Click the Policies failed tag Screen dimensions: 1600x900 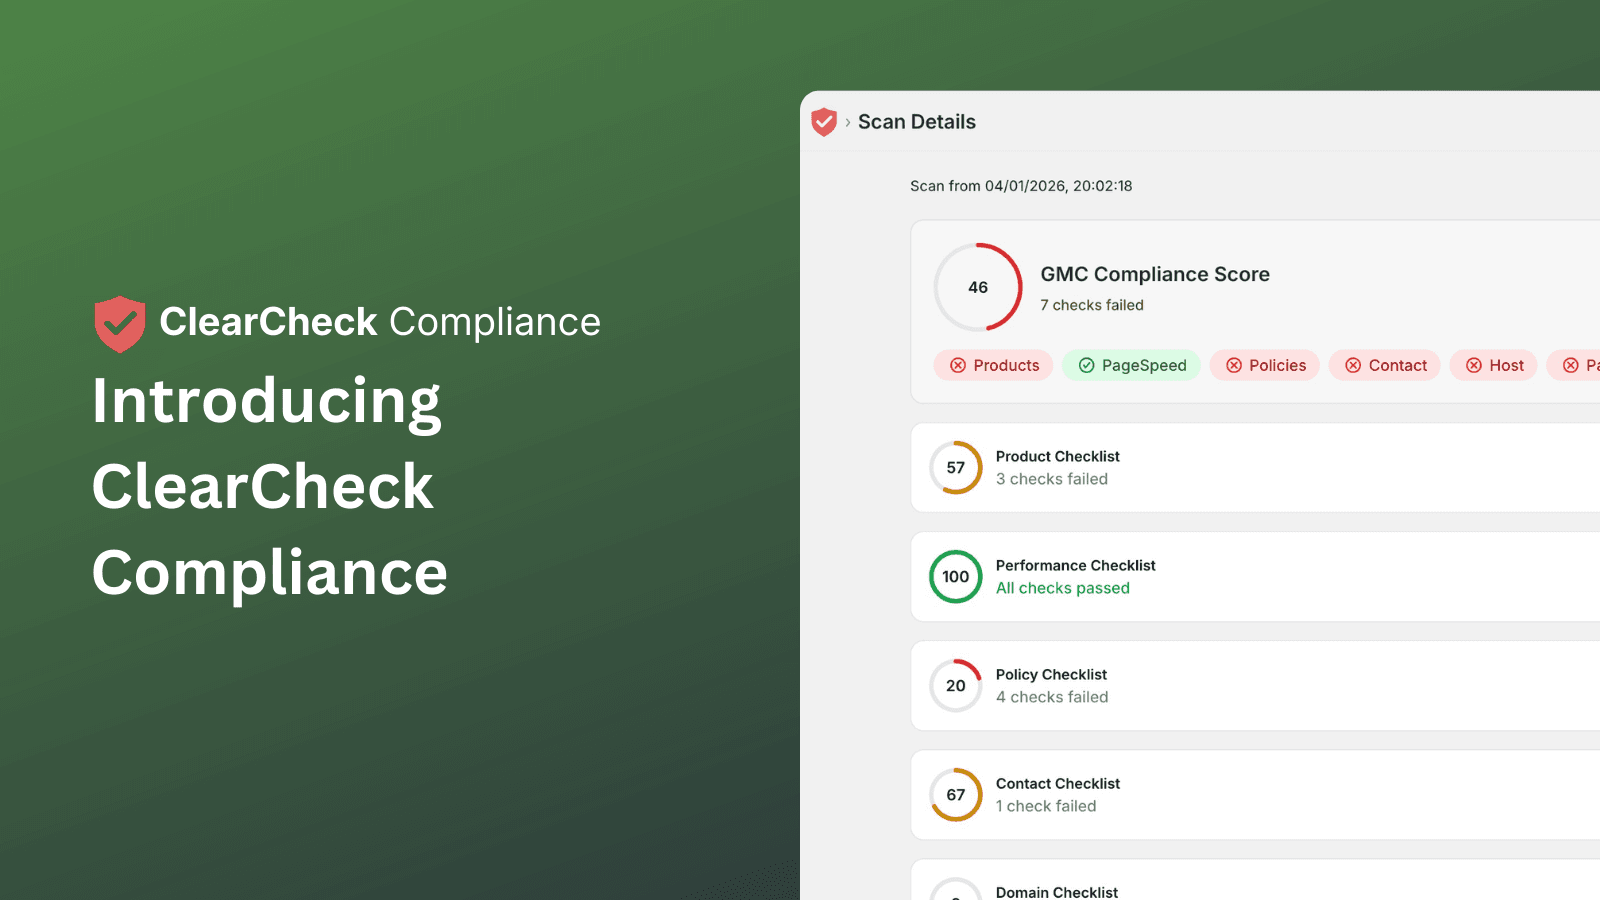(x=1265, y=365)
